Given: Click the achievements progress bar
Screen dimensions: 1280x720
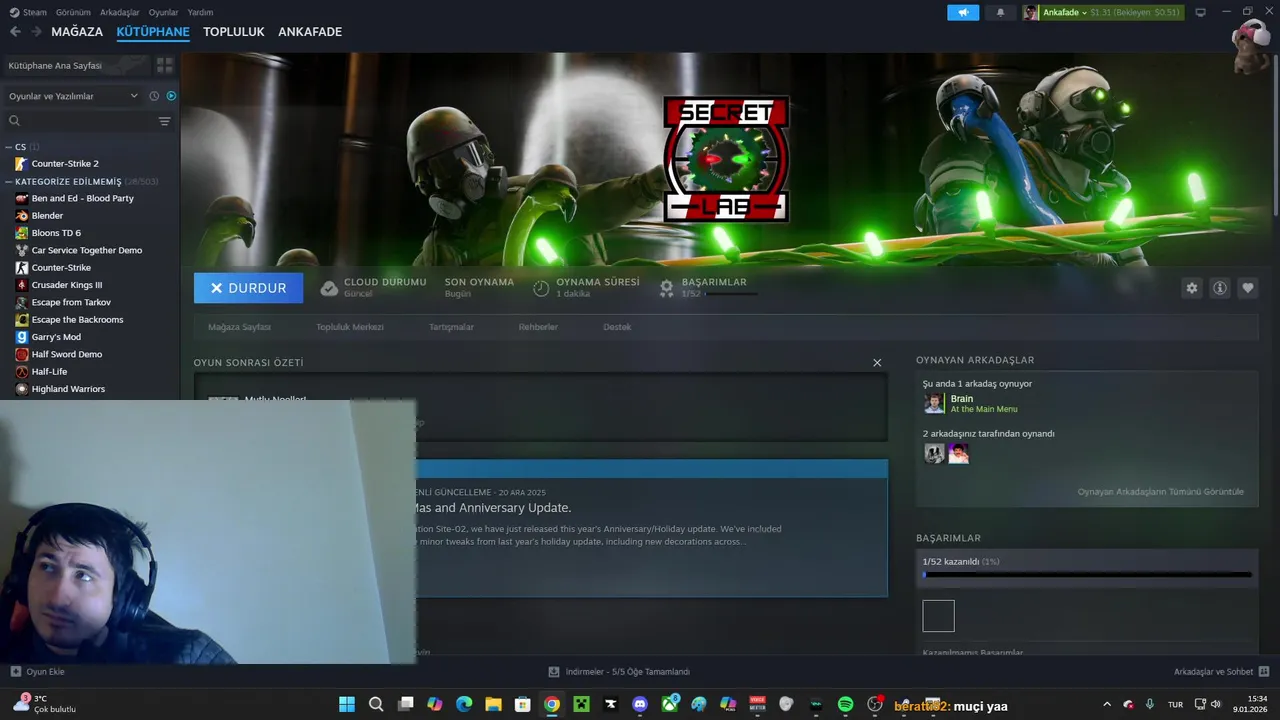Looking at the screenshot, I should (1087, 575).
